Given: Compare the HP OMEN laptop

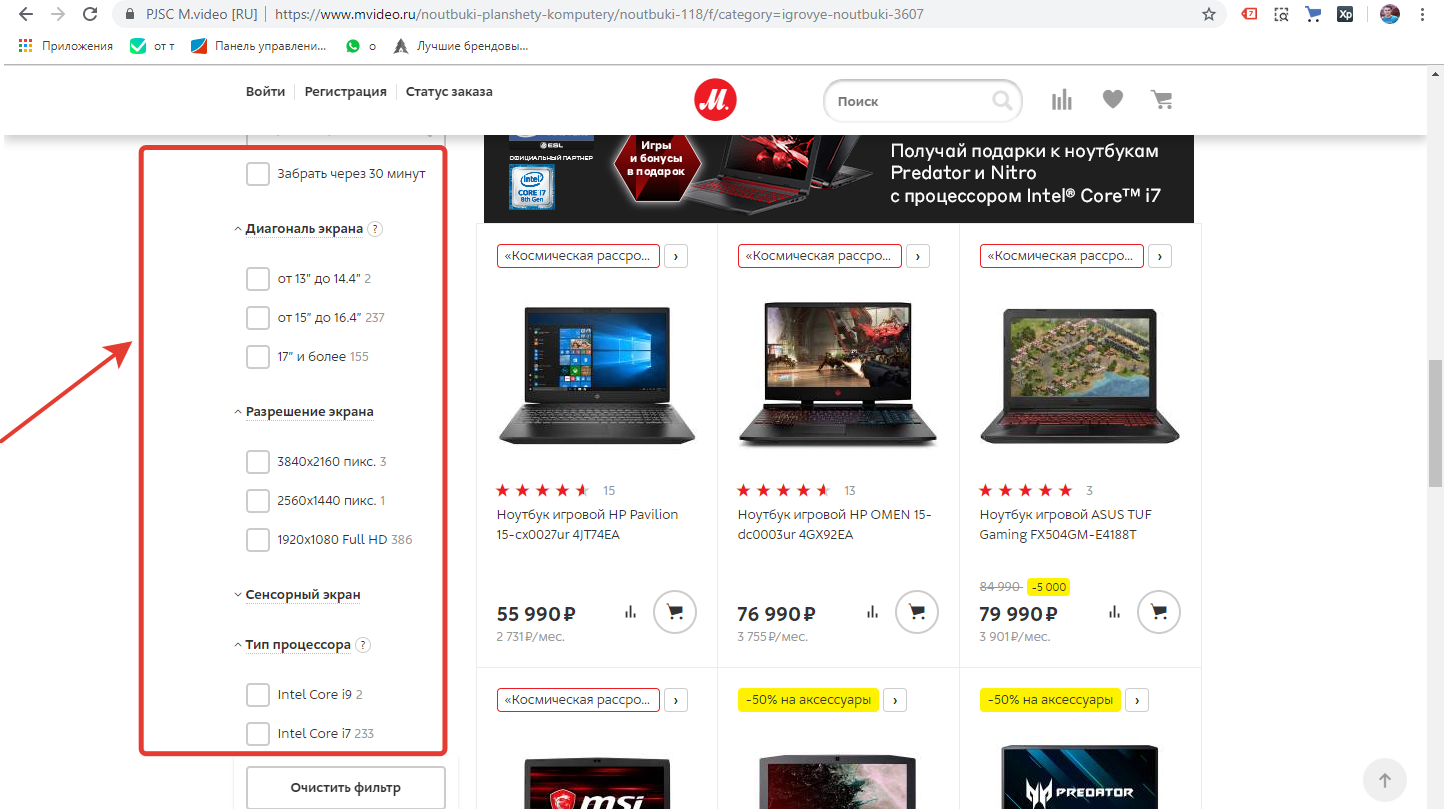Looking at the screenshot, I should click(872, 612).
